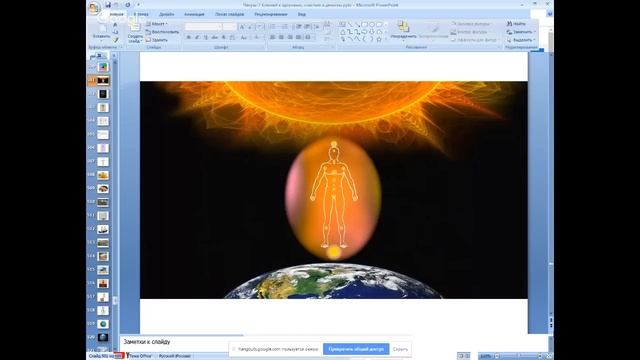The image size is (640, 360).
Task: Adjust the zoom slider in status bar
Action: point(519,356)
